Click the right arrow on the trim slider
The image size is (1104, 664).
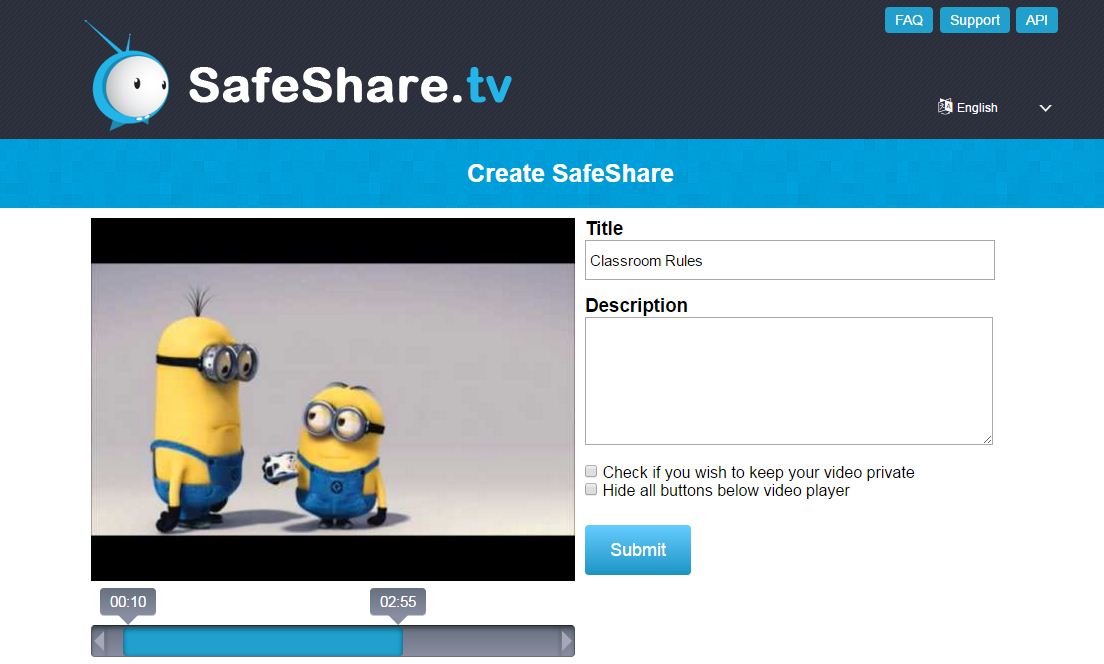pos(567,641)
